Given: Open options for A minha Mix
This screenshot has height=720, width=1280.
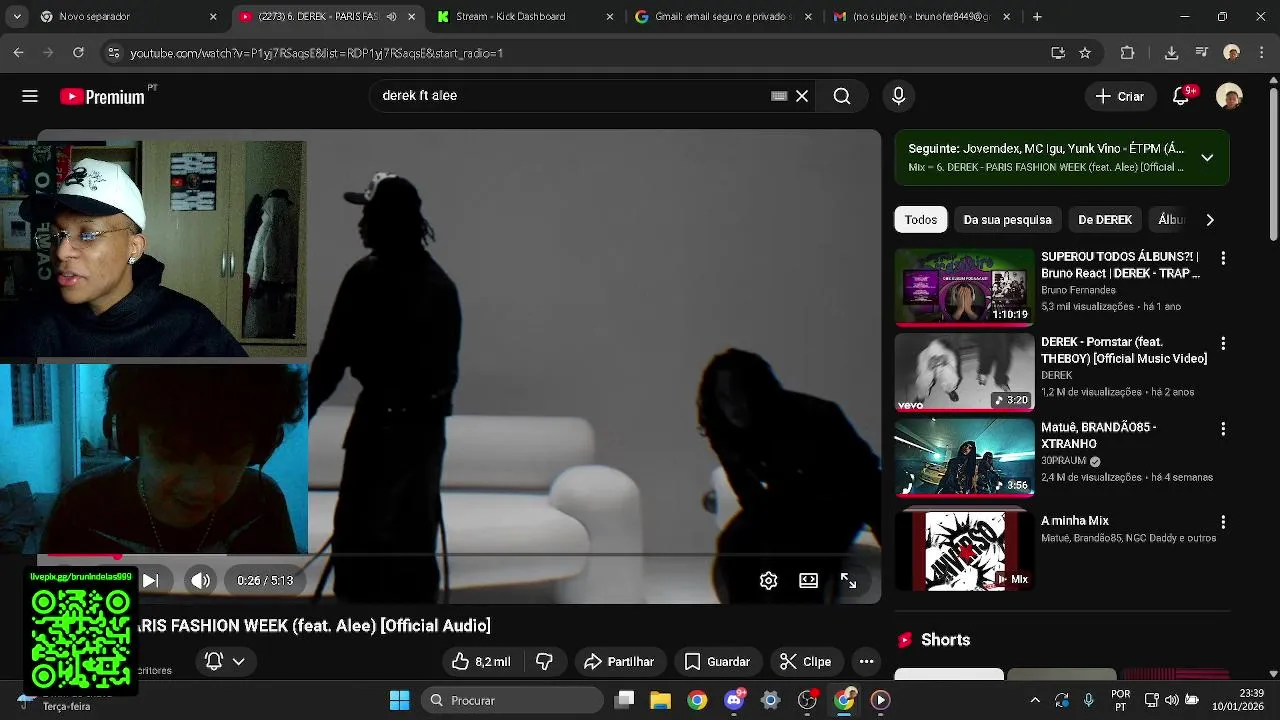Looking at the screenshot, I should 1222,522.
